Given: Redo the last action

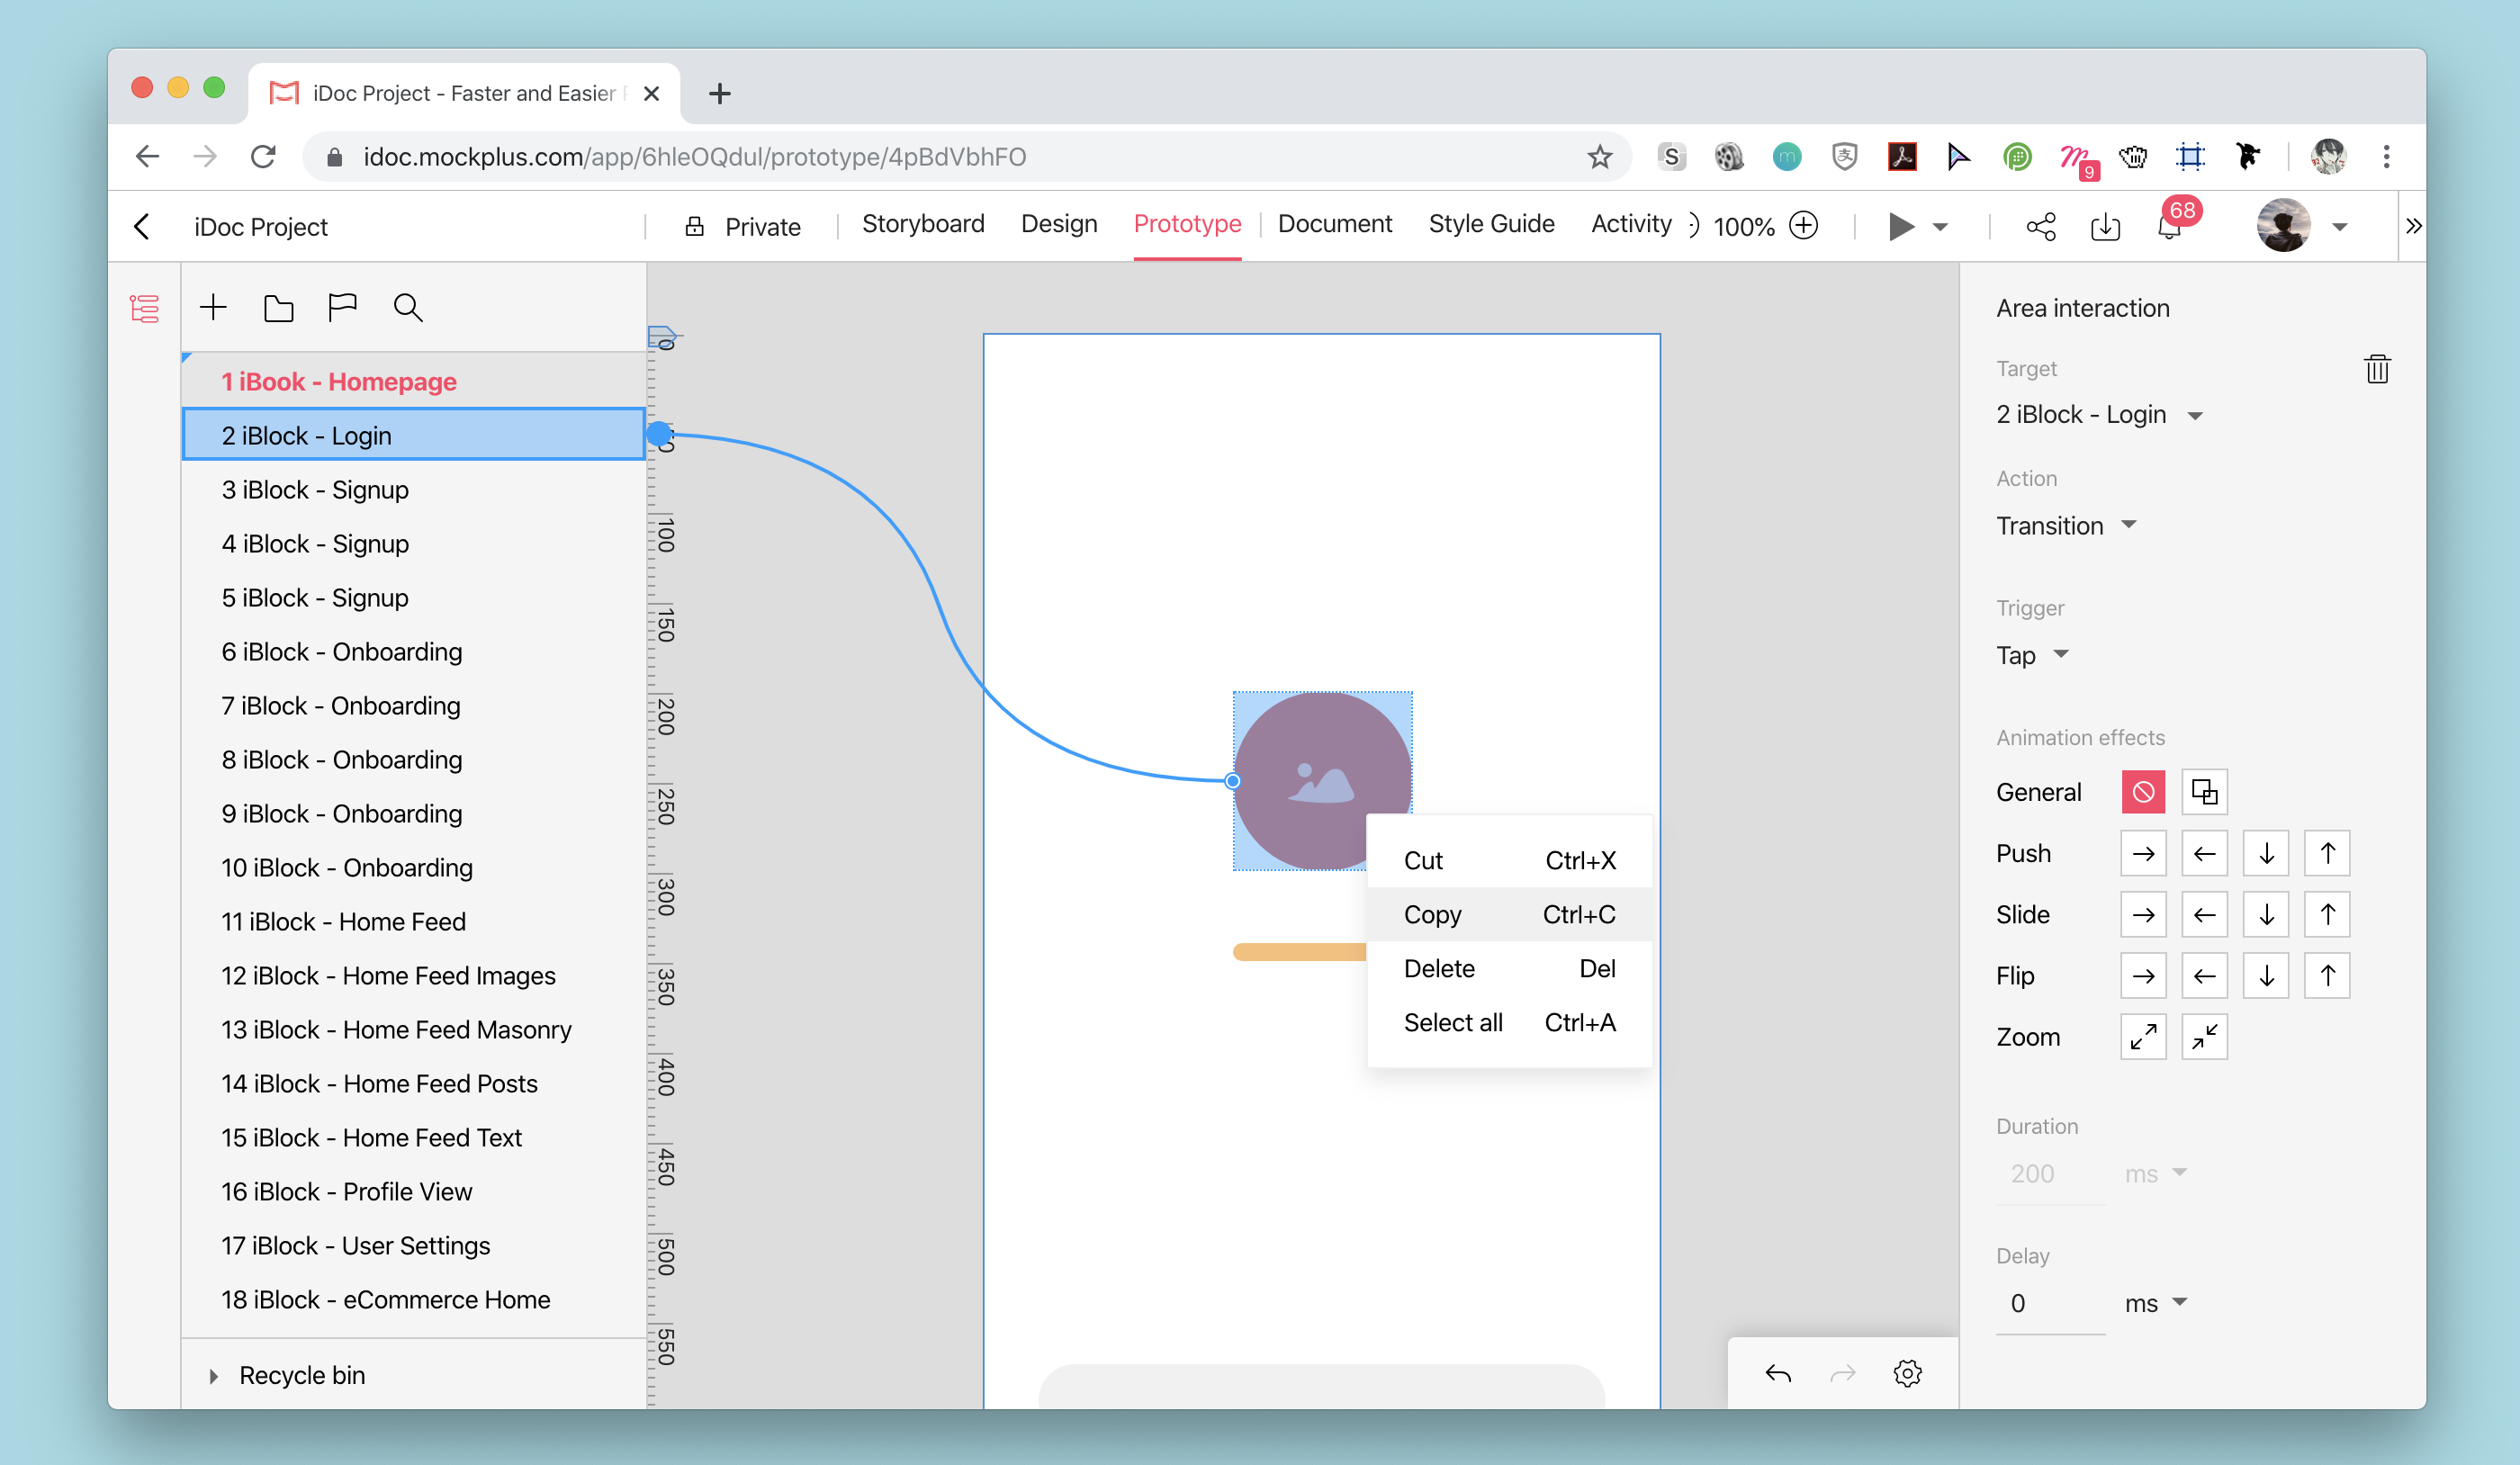Looking at the screenshot, I should 1843,1373.
